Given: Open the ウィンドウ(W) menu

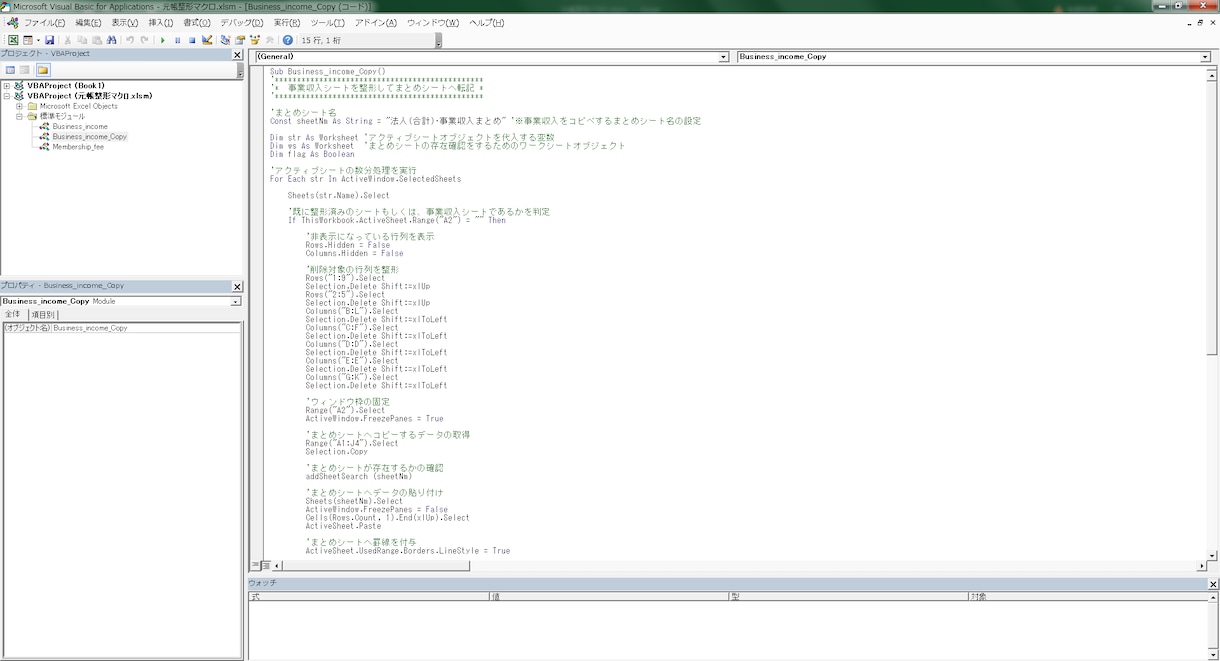Looking at the screenshot, I should click(433, 22).
